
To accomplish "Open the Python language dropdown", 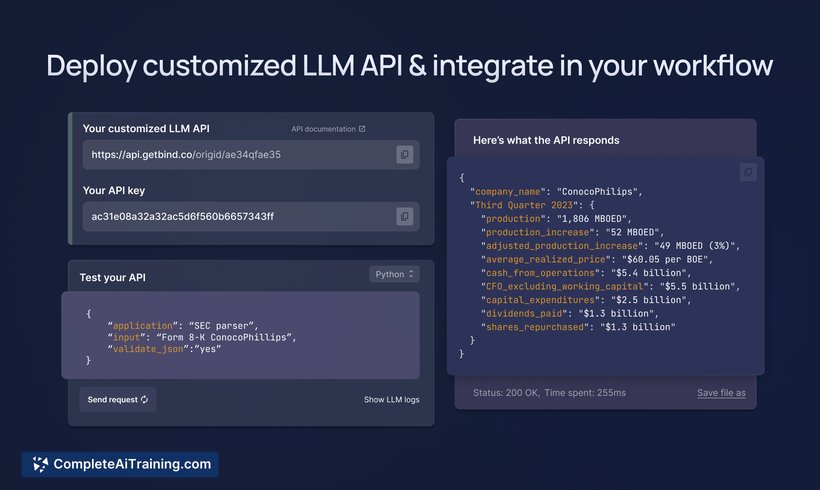I will (x=394, y=274).
